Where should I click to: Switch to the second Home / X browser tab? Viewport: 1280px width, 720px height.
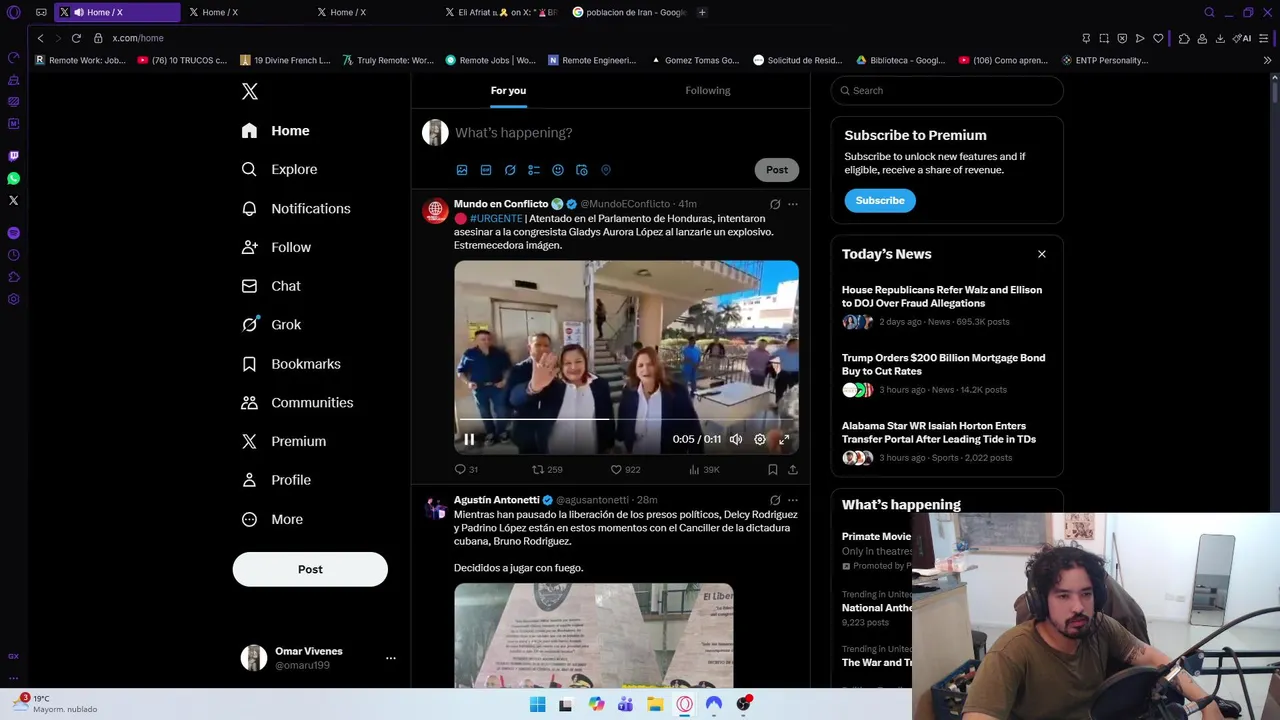pos(245,12)
